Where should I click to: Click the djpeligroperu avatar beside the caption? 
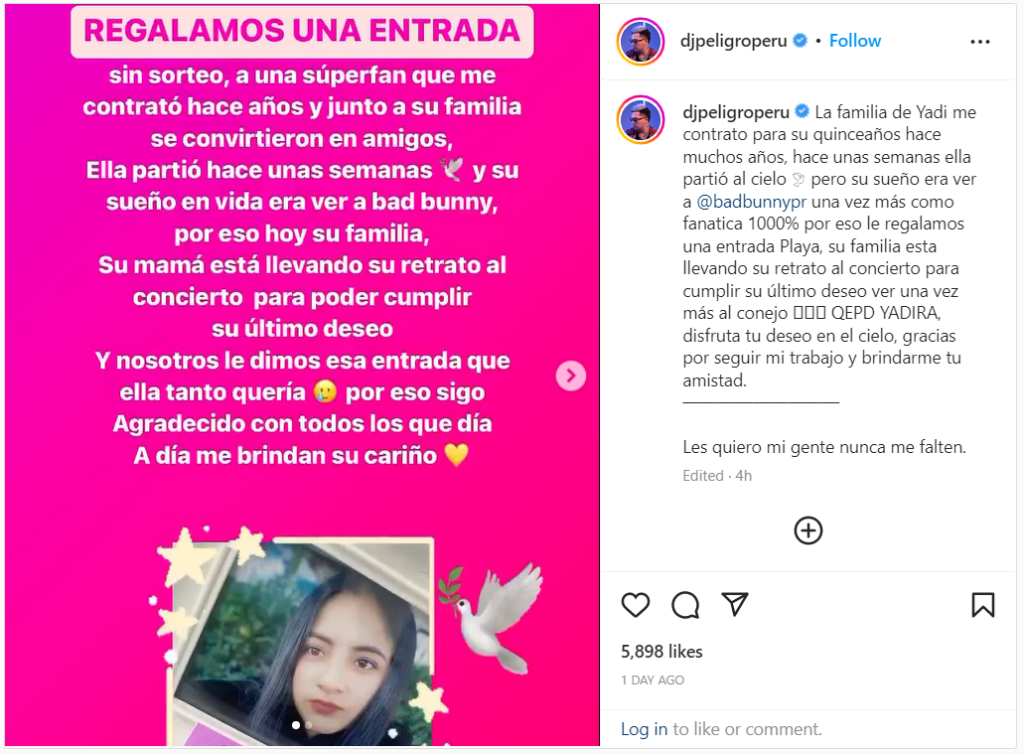click(641, 120)
